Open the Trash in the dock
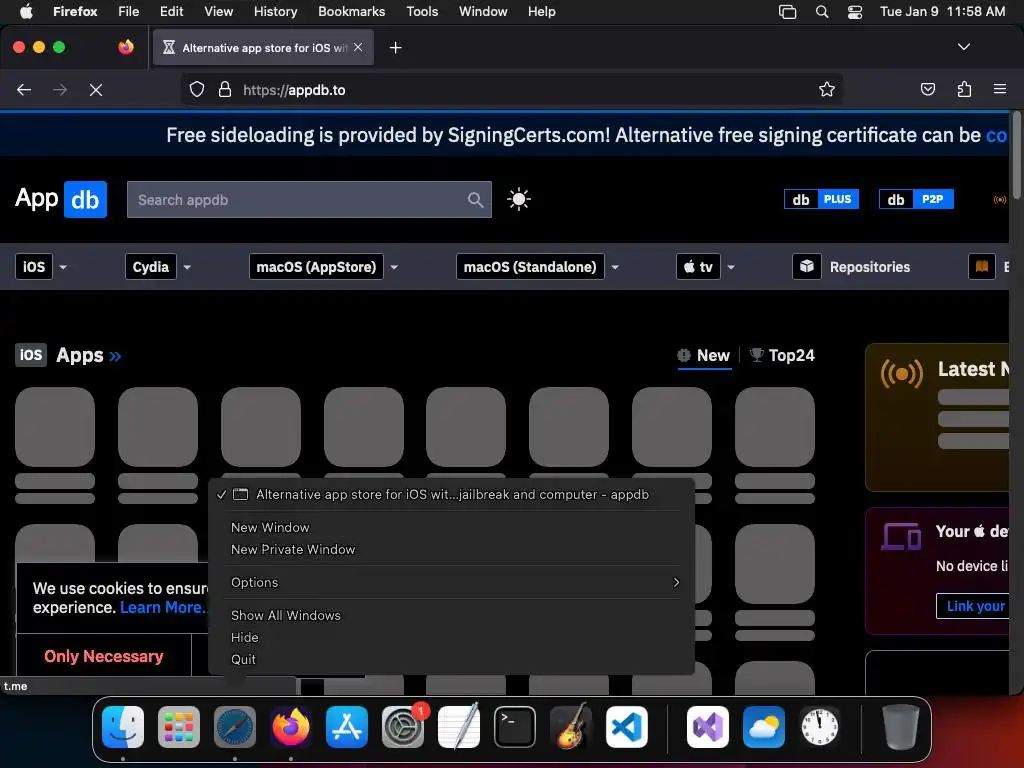 901,727
